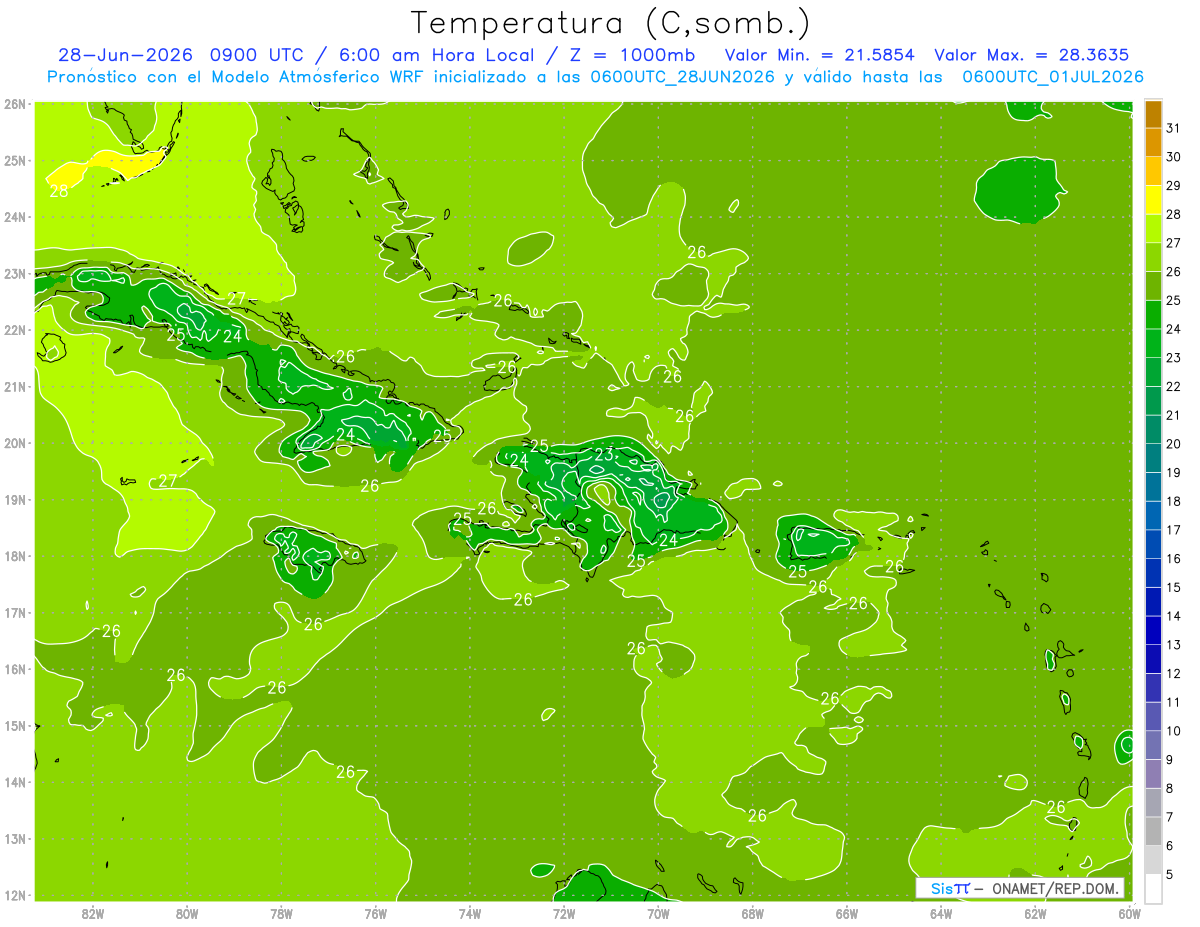Click the '66W' longitude axis label

[x=846, y=913]
